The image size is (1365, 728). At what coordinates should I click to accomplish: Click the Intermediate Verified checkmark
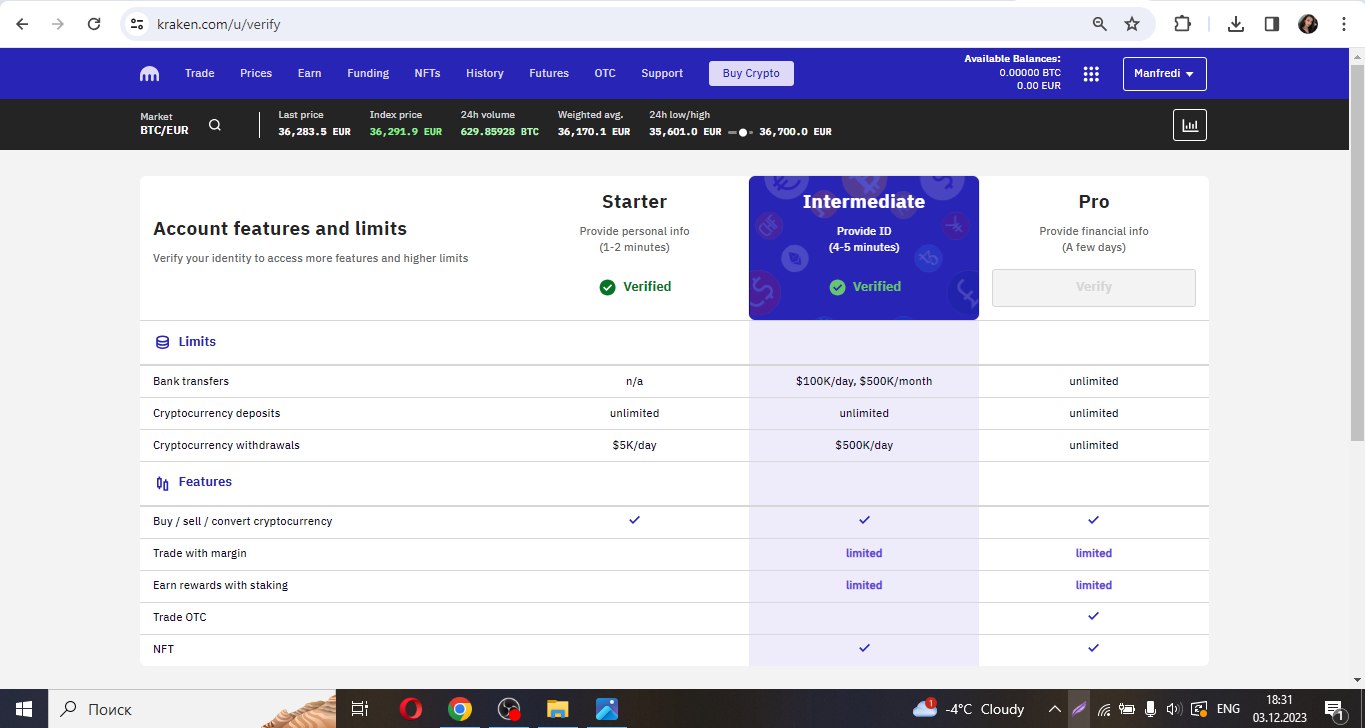837,287
